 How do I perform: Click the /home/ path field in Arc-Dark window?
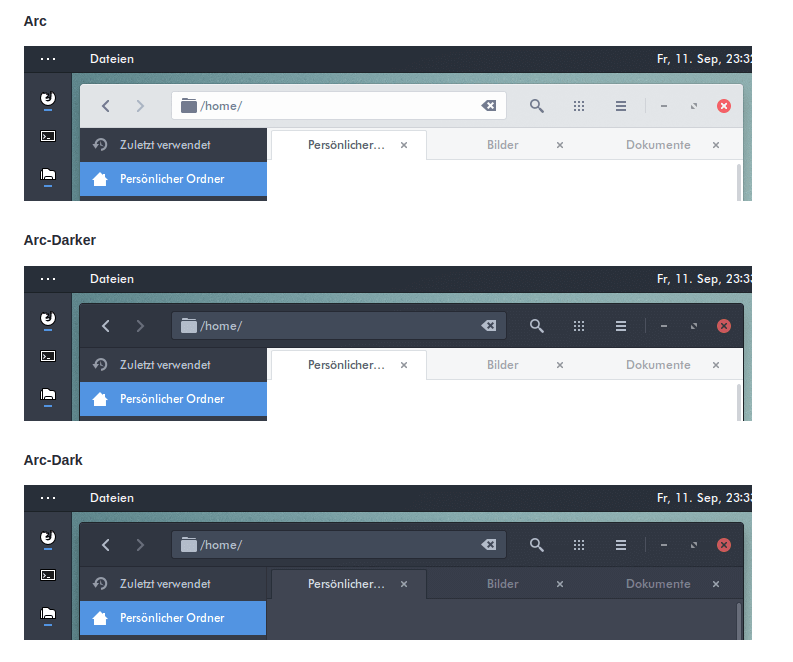click(x=339, y=545)
